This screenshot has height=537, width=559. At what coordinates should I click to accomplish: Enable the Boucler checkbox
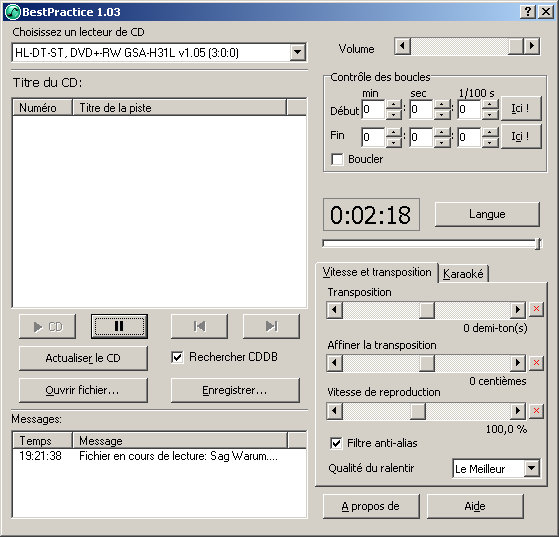pos(337,159)
